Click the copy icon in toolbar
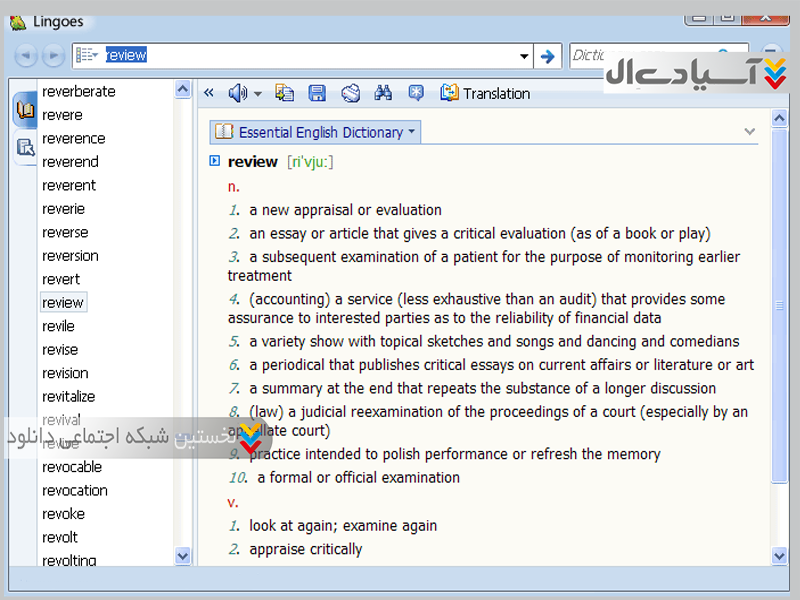The height and width of the screenshot is (600, 800). click(x=285, y=93)
